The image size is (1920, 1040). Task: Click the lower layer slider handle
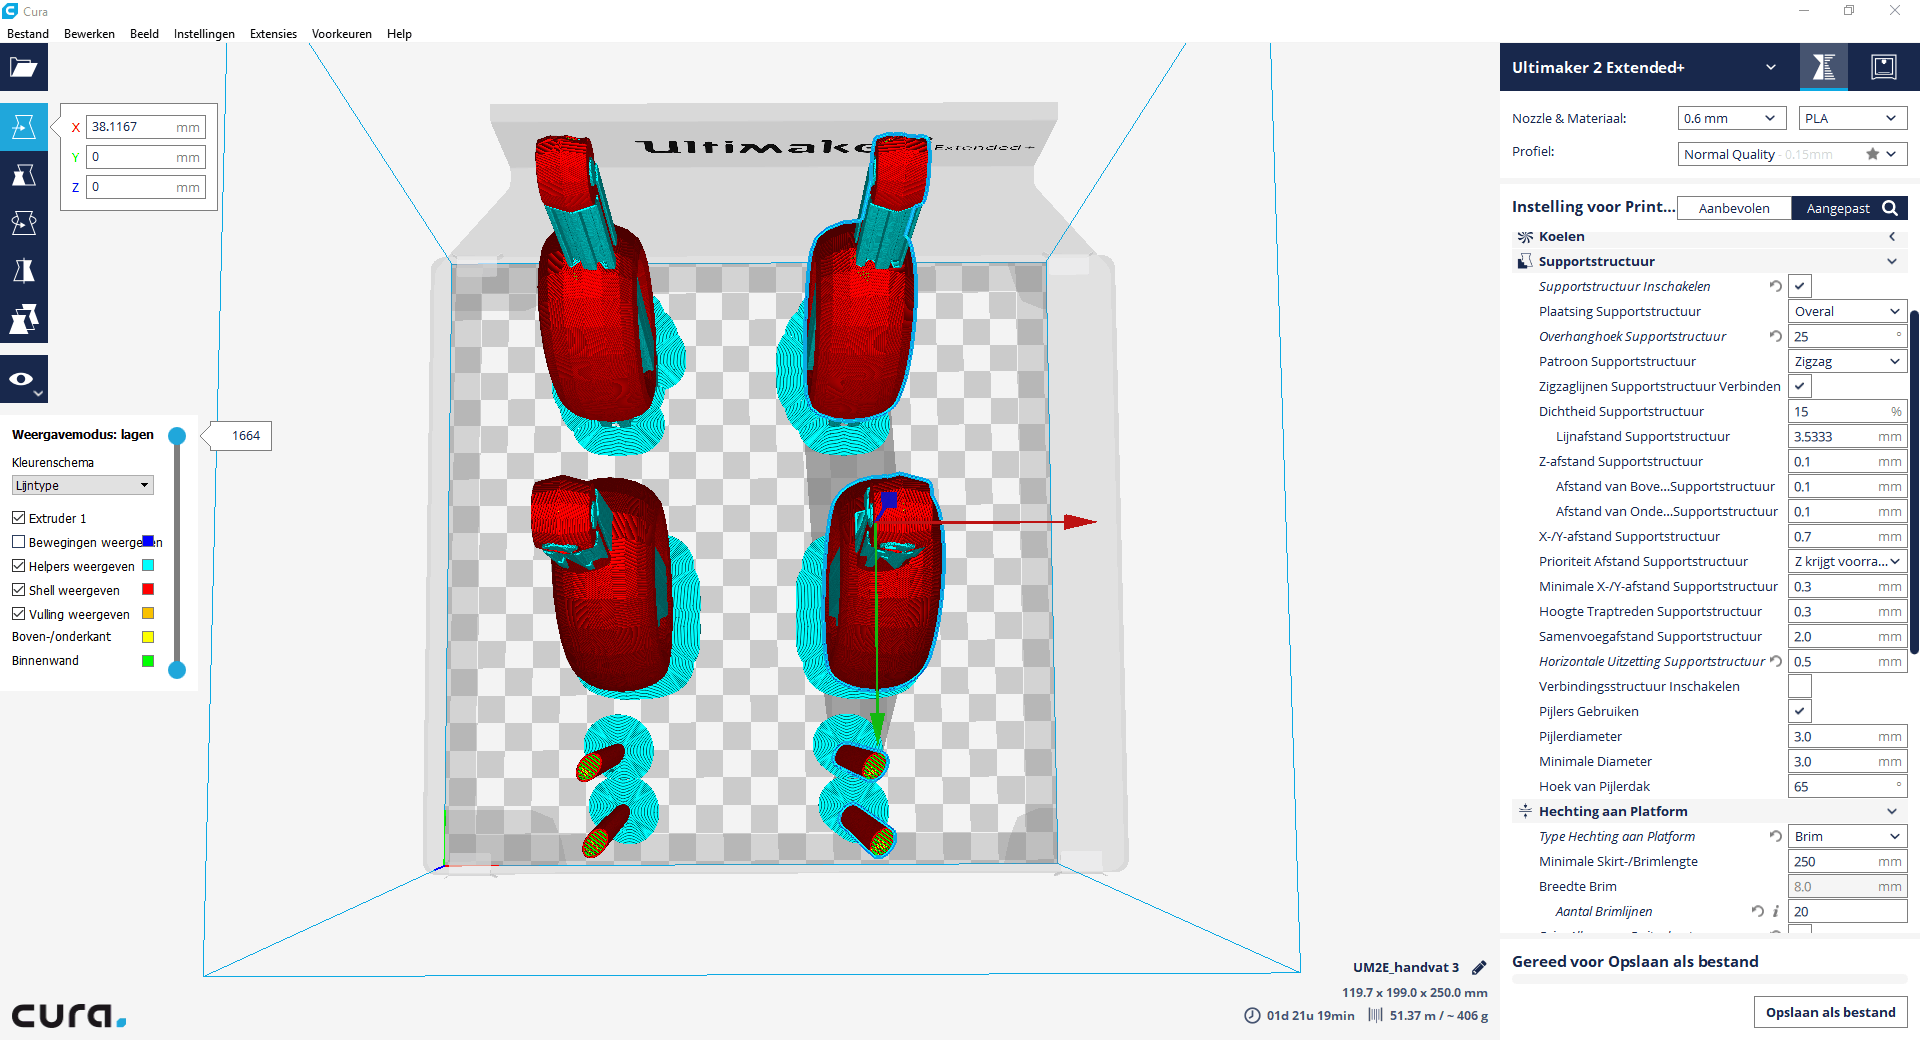click(177, 670)
